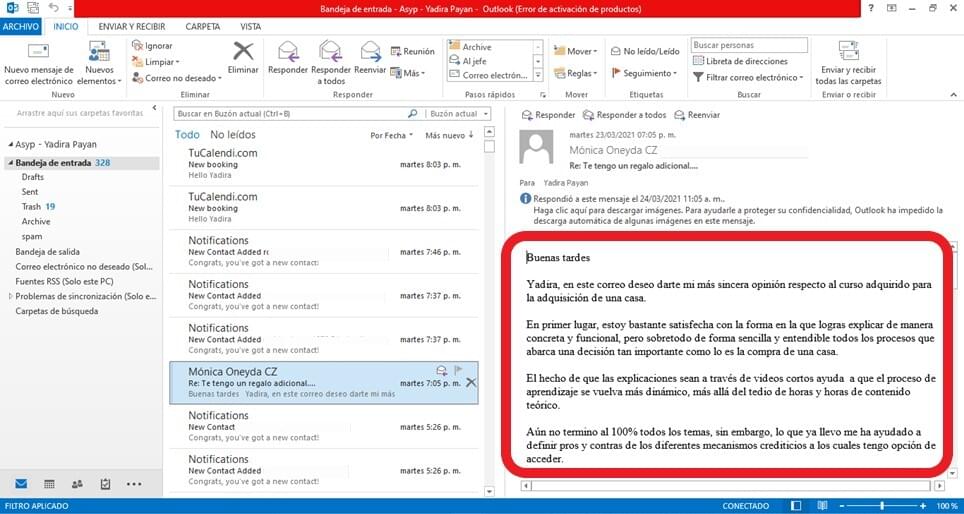The height and width of the screenshot is (514, 964).
Task: Open Bandeja de salida folder
Action: [47, 251]
